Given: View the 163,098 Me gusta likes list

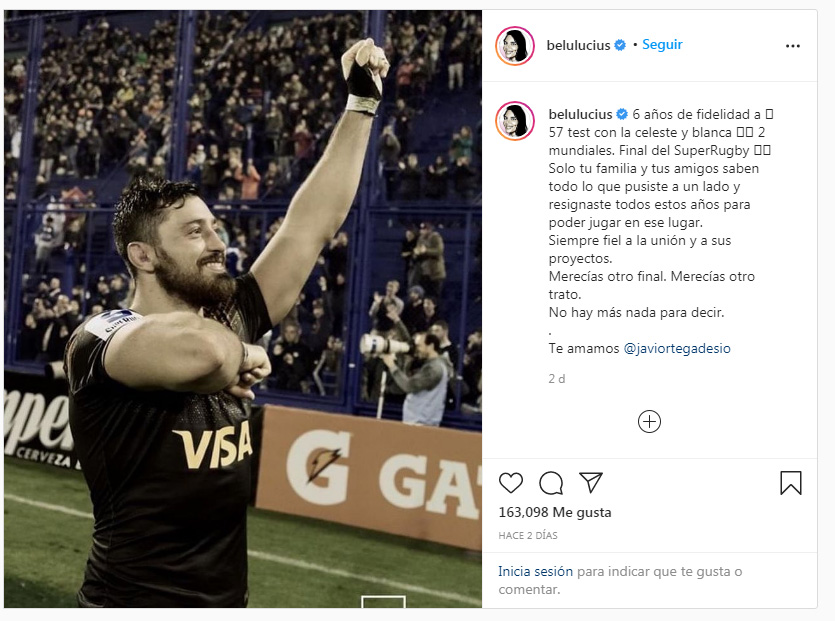Looking at the screenshot, I should tap(555, 512).
